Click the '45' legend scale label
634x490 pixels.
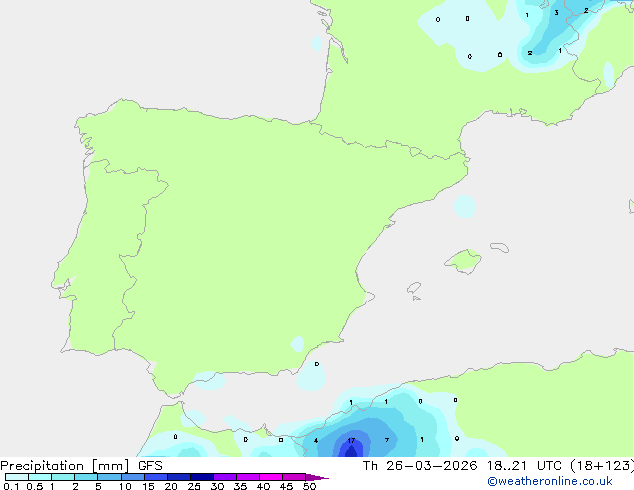click(x=286, y=486)
